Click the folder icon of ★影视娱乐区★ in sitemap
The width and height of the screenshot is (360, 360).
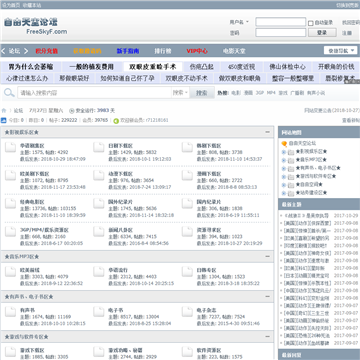click(x=291, y=152)
